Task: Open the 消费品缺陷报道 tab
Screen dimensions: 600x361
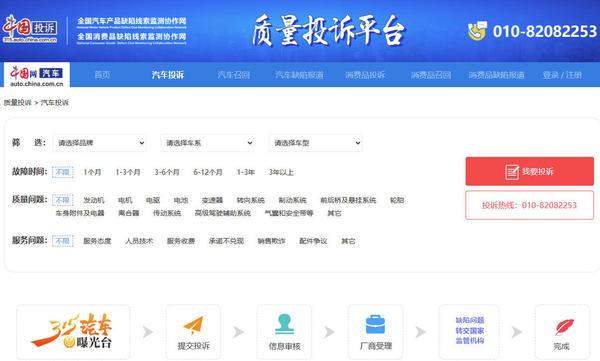Action: [x=496, y=75]
